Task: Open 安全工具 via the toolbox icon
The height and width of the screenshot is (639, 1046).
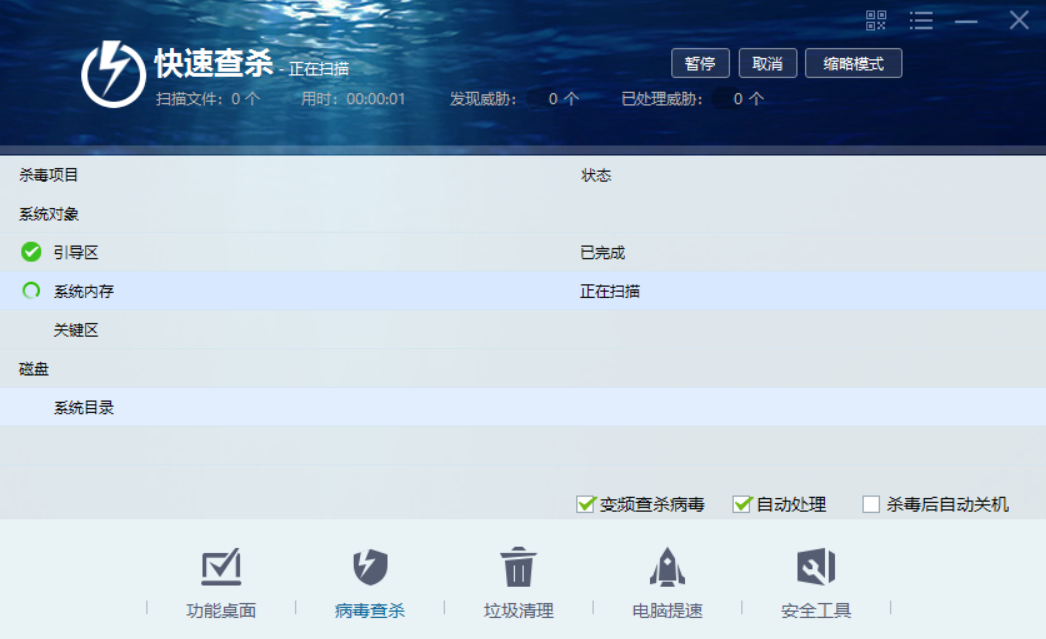Action: tap(818, 566)
